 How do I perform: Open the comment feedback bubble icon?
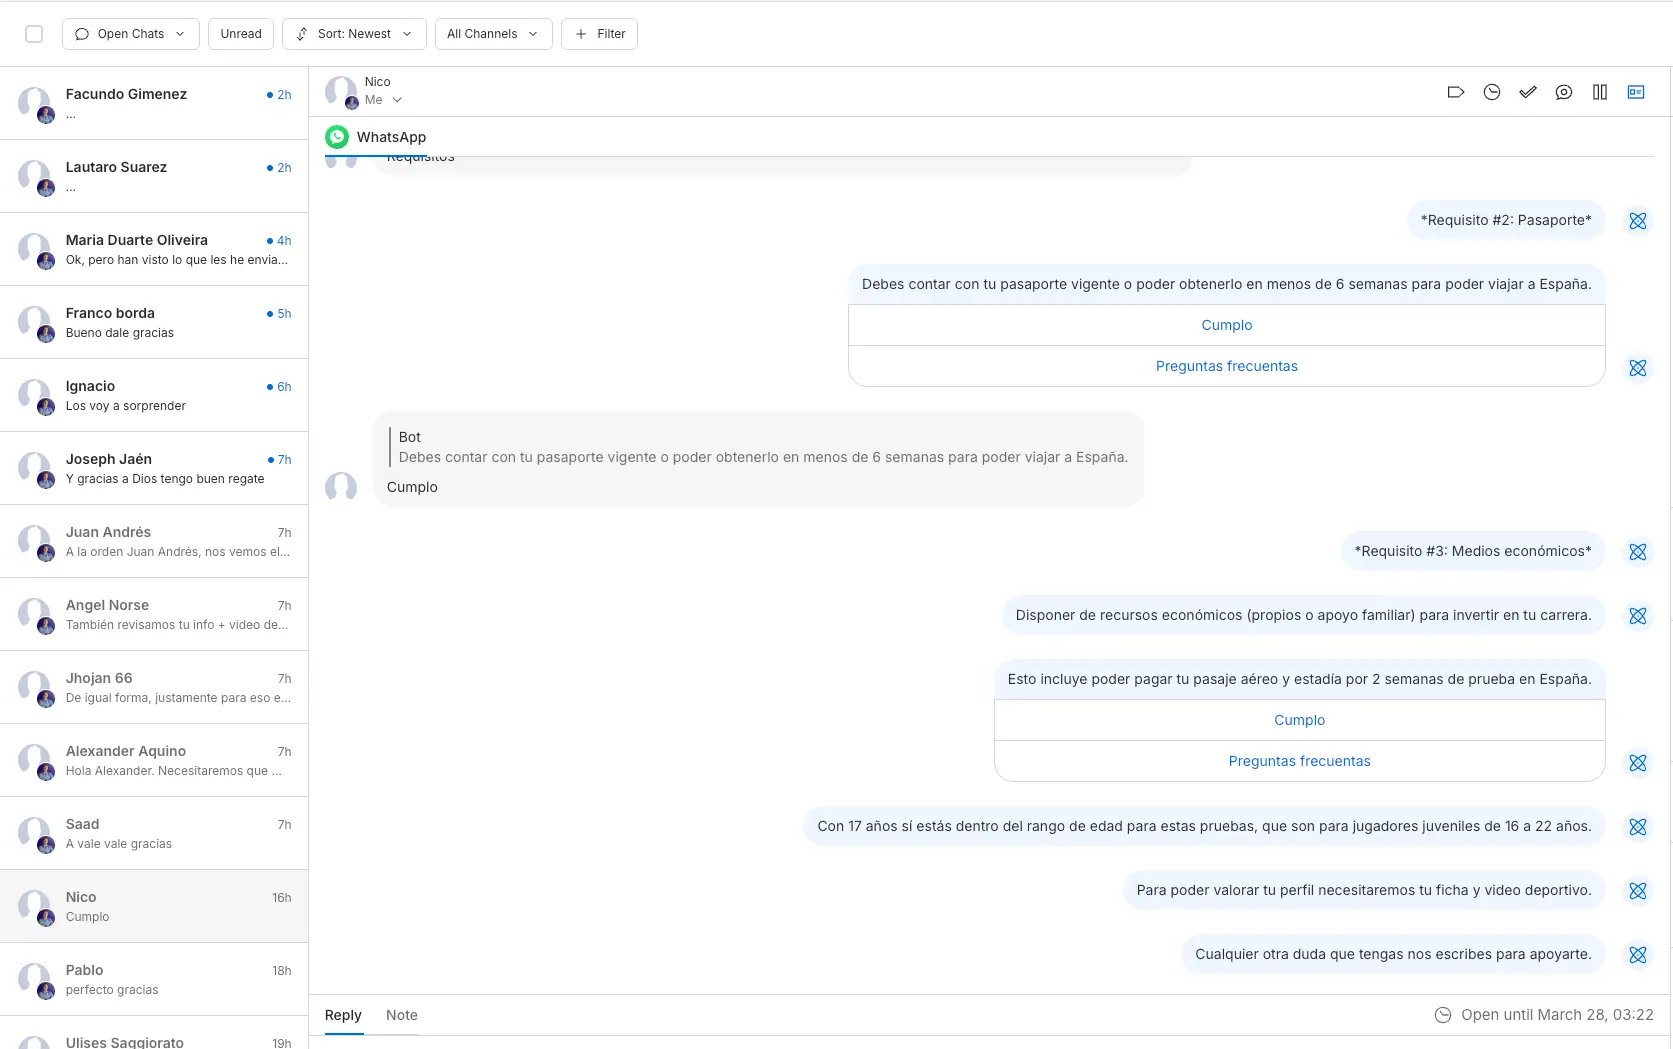tap(1564, 91)
